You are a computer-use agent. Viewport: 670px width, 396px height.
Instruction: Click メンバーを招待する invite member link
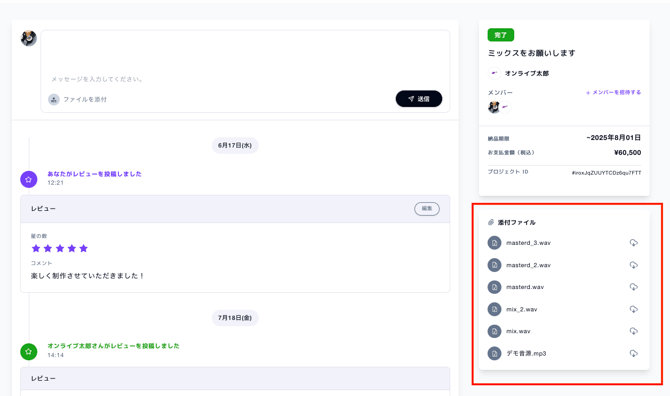point(613,92)
